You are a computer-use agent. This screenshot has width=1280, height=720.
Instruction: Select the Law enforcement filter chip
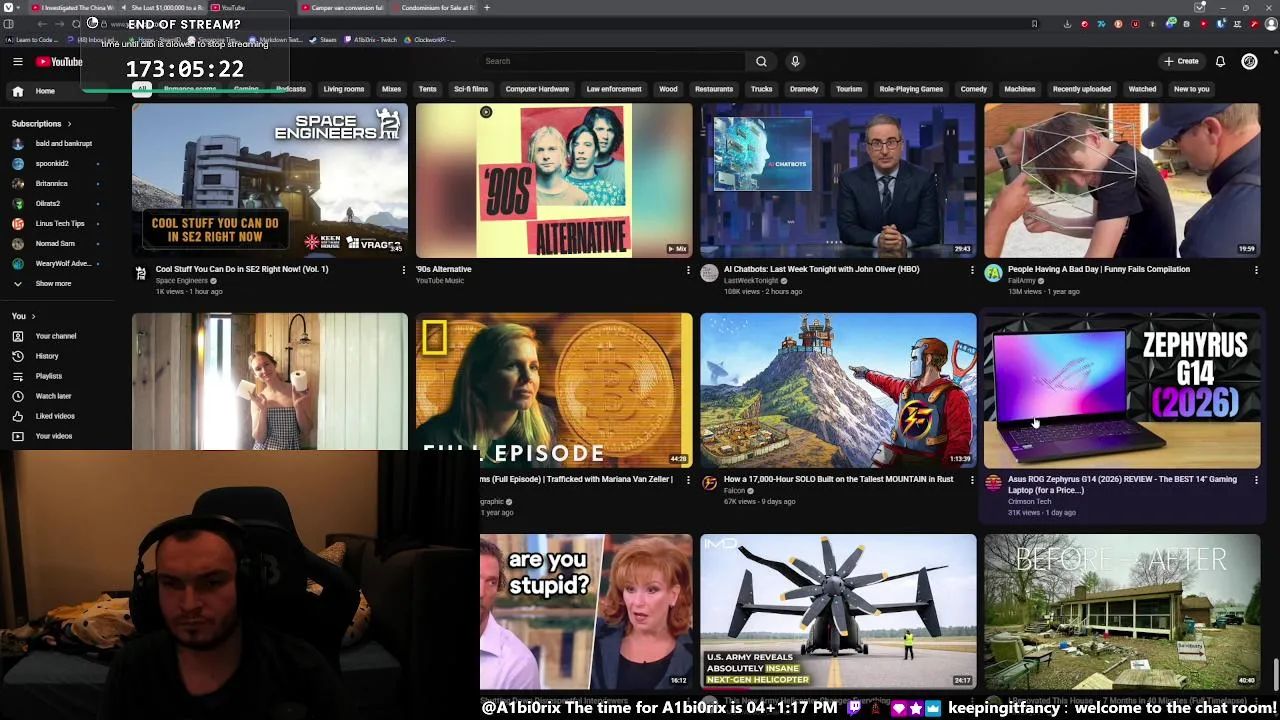click(614, 89)
